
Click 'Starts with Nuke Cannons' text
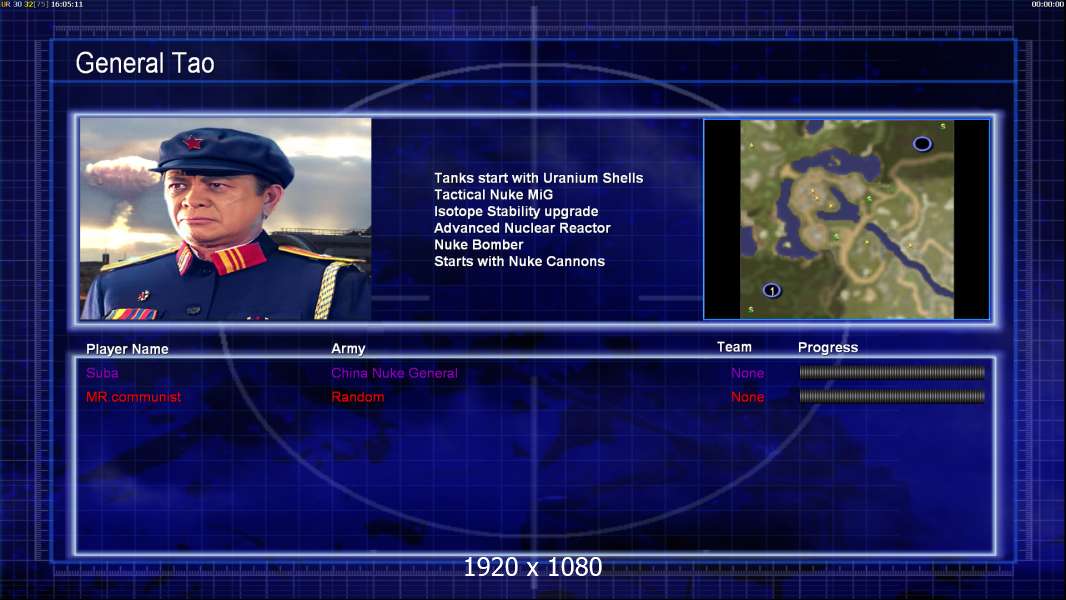[x=519, y=261]
